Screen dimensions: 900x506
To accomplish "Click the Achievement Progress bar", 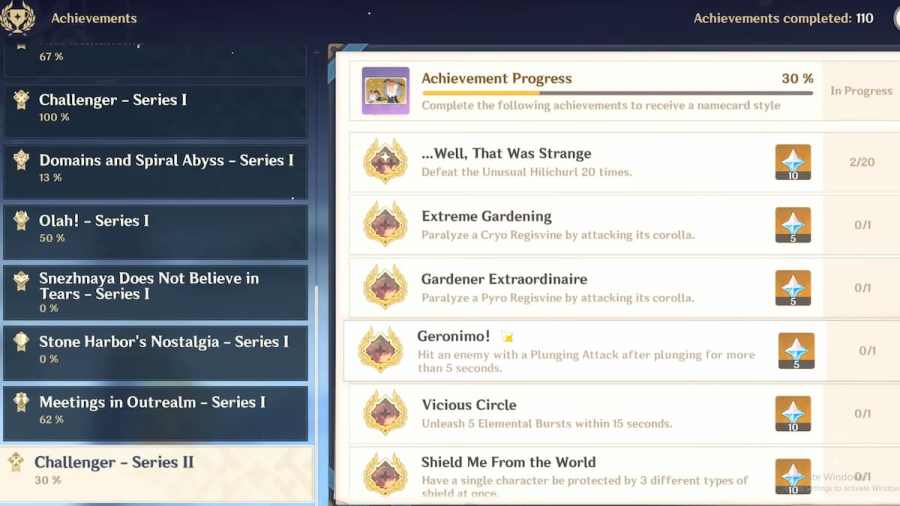I will pyautogui.click(x=617, y=93).
